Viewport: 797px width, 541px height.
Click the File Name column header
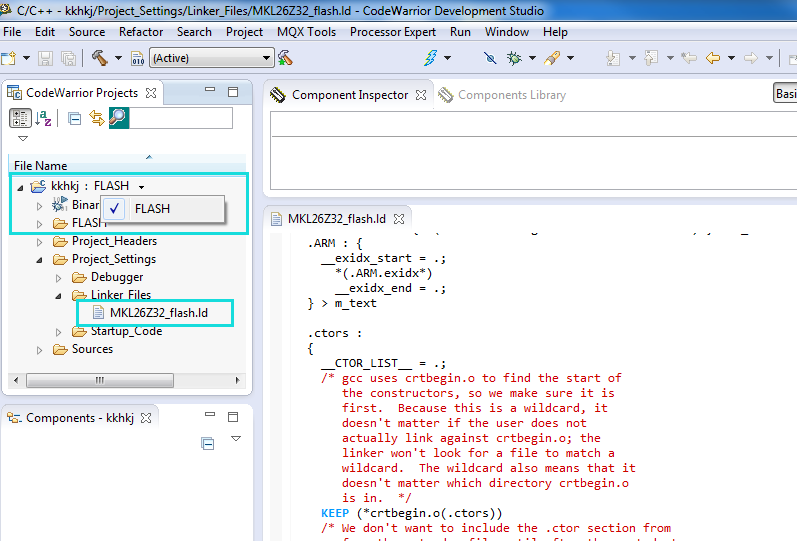[127, 165]
